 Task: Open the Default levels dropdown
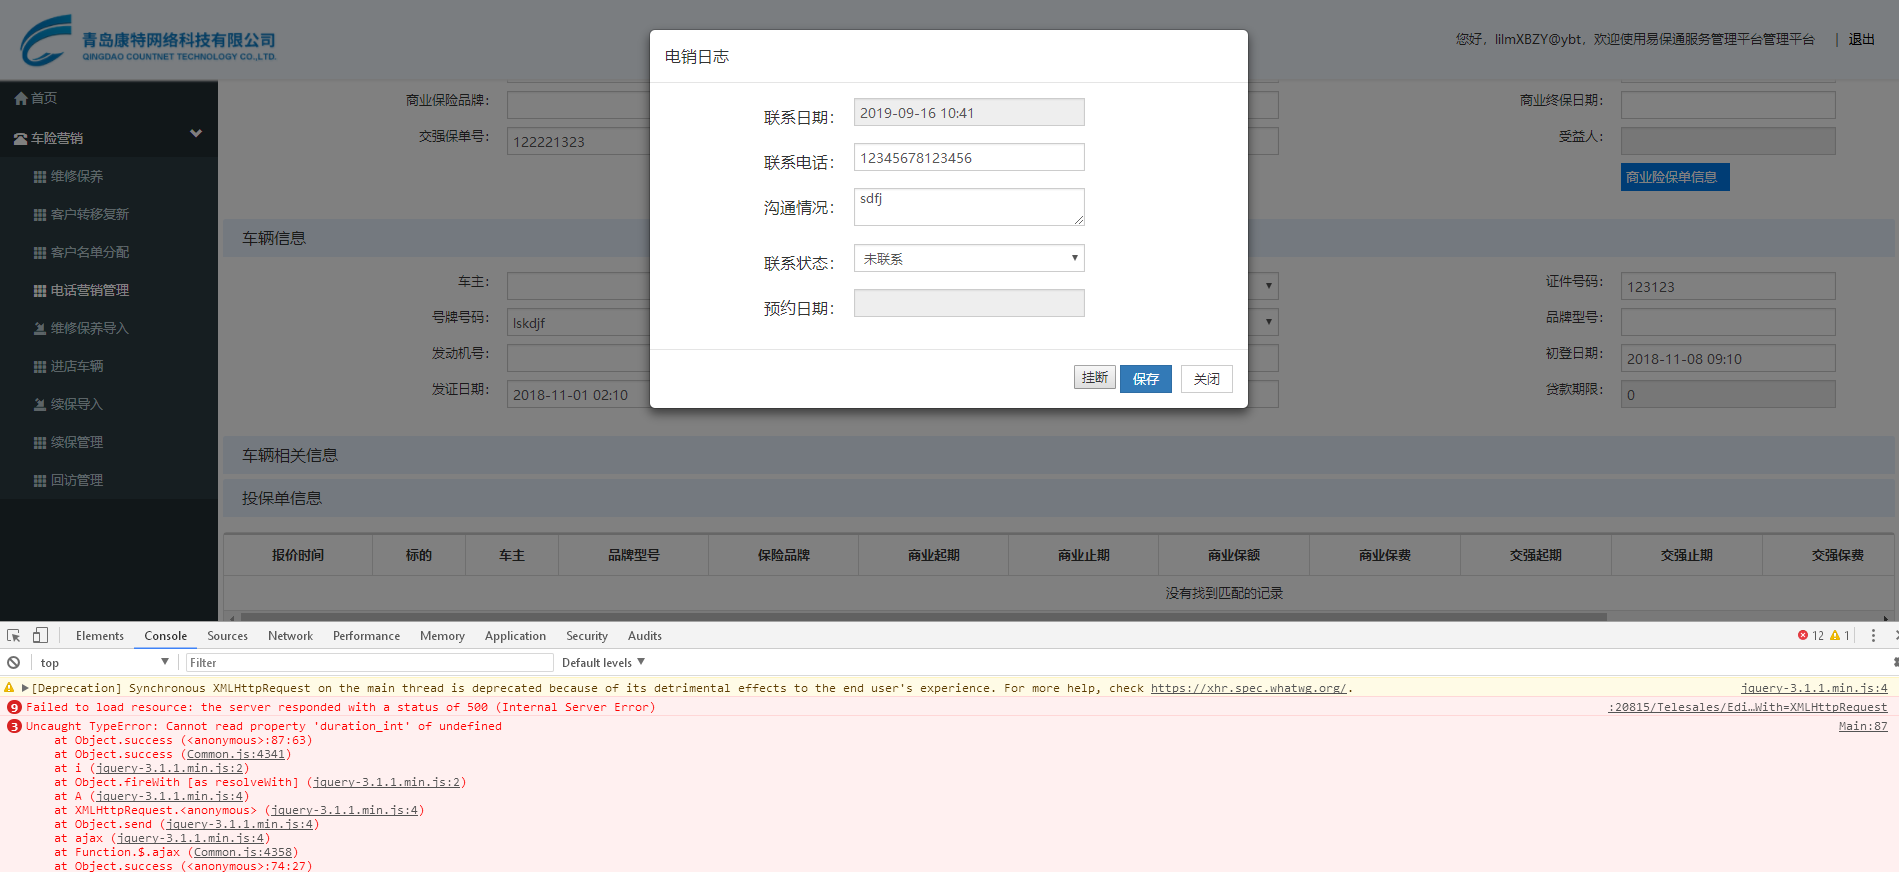[603, 663]
